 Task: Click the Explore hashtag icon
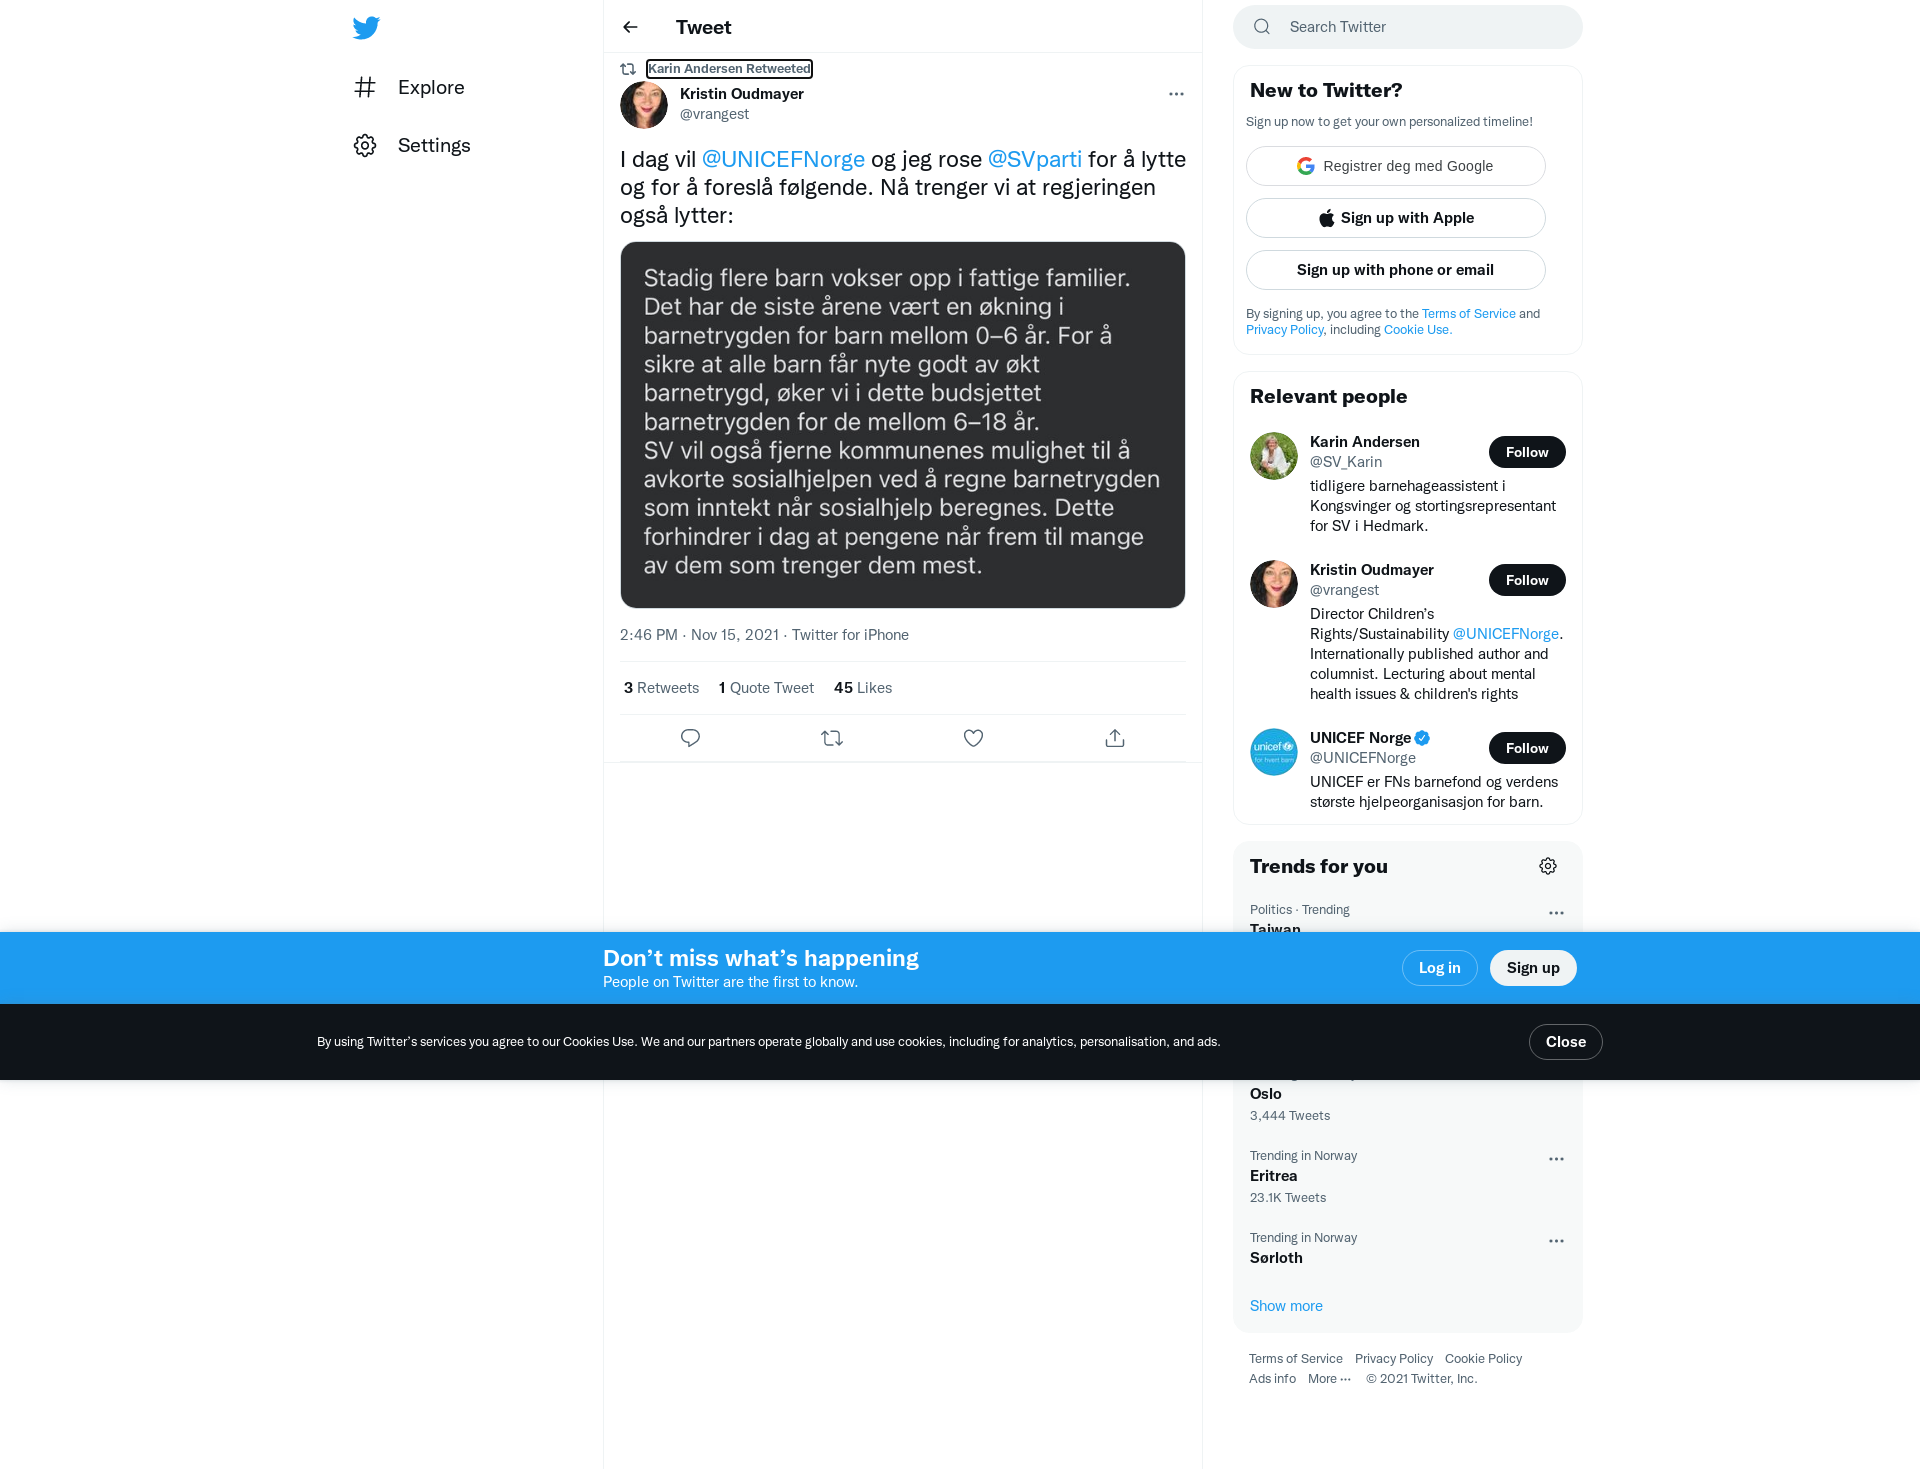point(365,87)
